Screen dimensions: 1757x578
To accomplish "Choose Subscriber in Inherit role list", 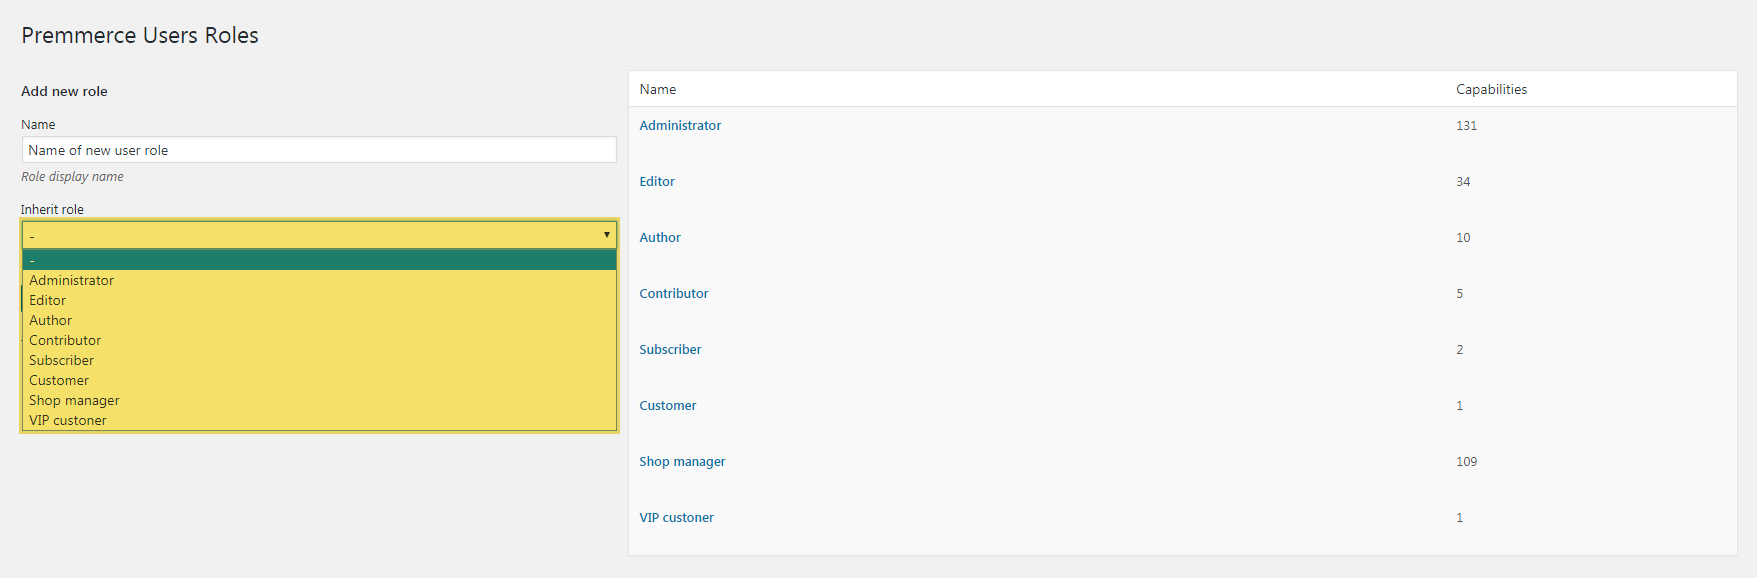I will (x=319, y=360).
